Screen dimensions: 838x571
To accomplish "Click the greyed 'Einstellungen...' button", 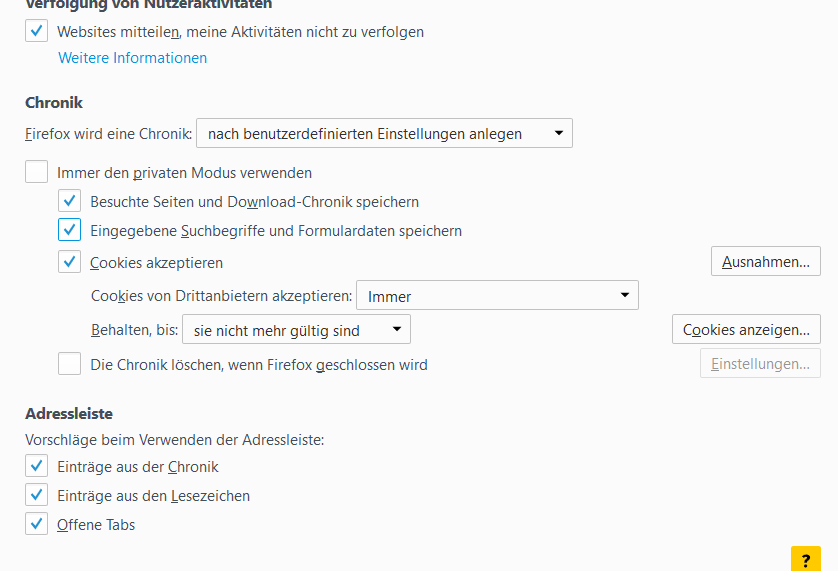I will coord(760,364).
